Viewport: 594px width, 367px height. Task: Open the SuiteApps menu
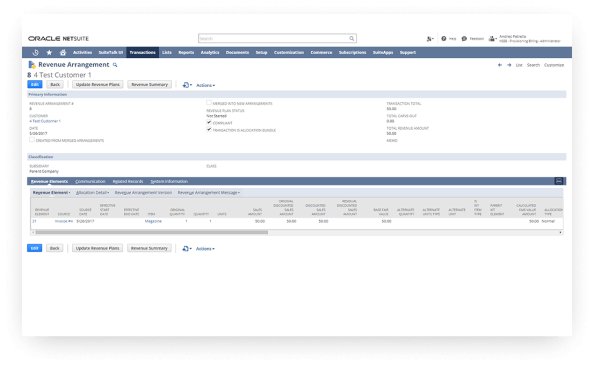[x=383, y=53]
